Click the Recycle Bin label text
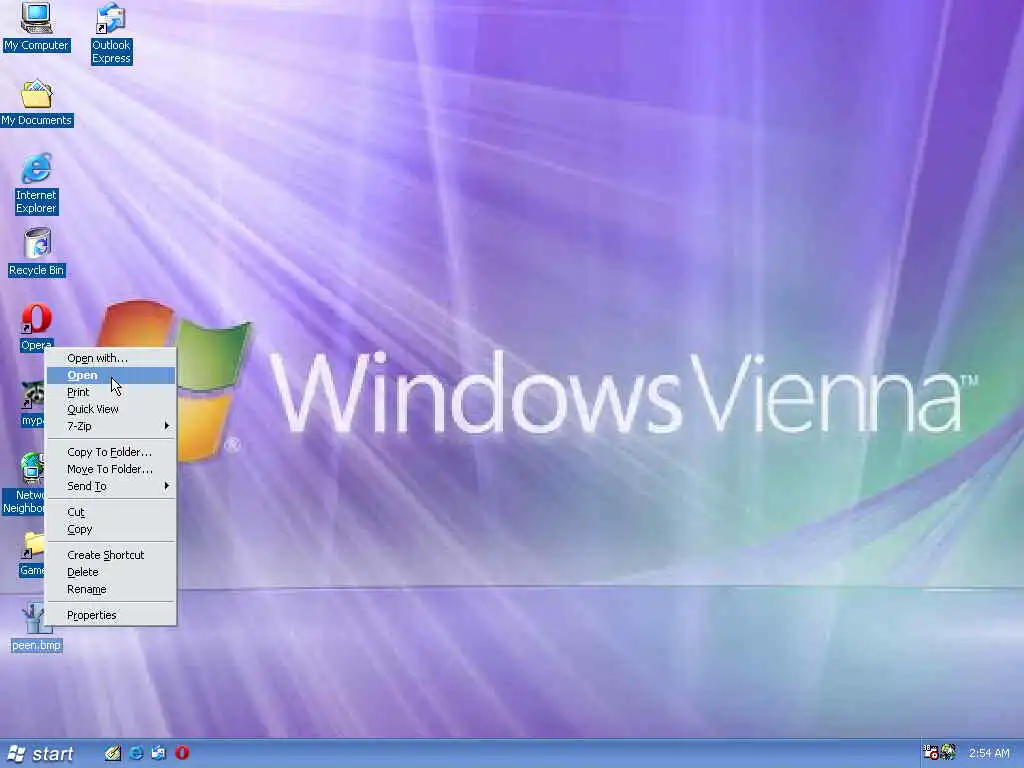The width and height of the screenshot is (1024, 768). [x=36, y=270]
